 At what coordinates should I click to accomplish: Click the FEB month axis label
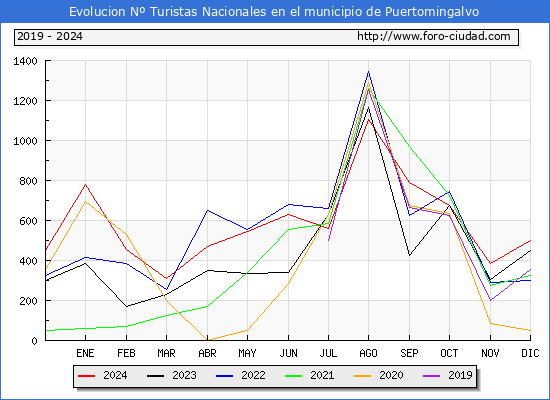(126, 353)
